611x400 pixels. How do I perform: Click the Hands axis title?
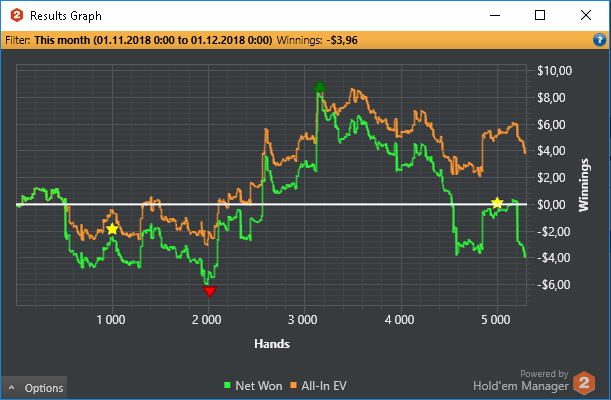tap(272, 344)
